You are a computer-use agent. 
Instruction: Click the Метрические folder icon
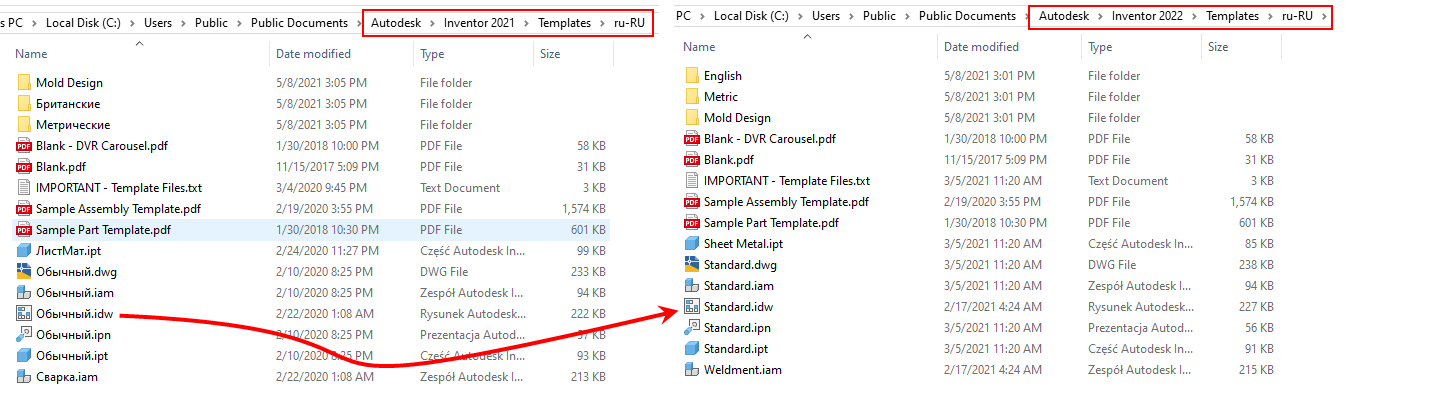pyautogui.click(x=24, y=125)
